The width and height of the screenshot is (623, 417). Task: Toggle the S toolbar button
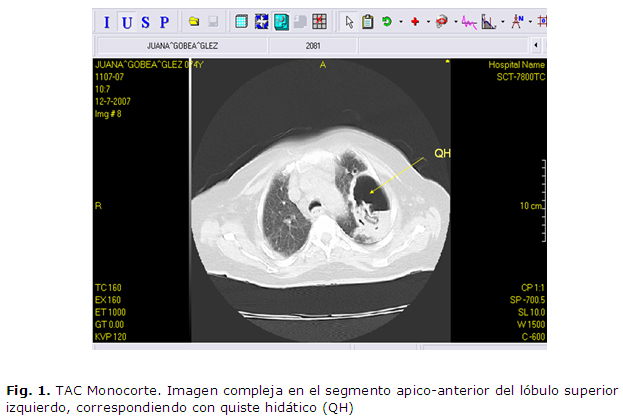click(x=146, y=22)
